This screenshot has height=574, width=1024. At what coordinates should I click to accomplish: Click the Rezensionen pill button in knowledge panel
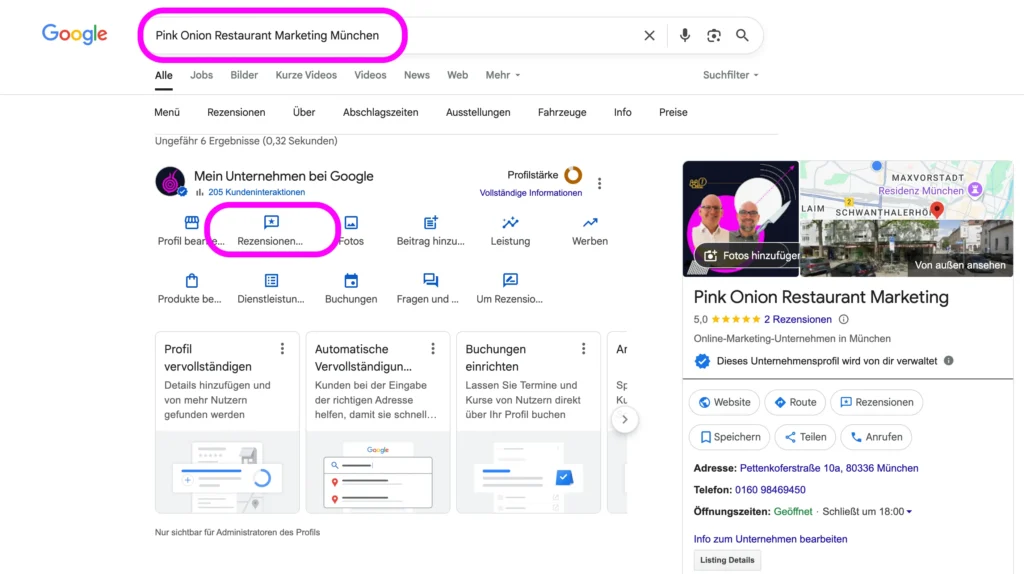click(x=876, y=402)
